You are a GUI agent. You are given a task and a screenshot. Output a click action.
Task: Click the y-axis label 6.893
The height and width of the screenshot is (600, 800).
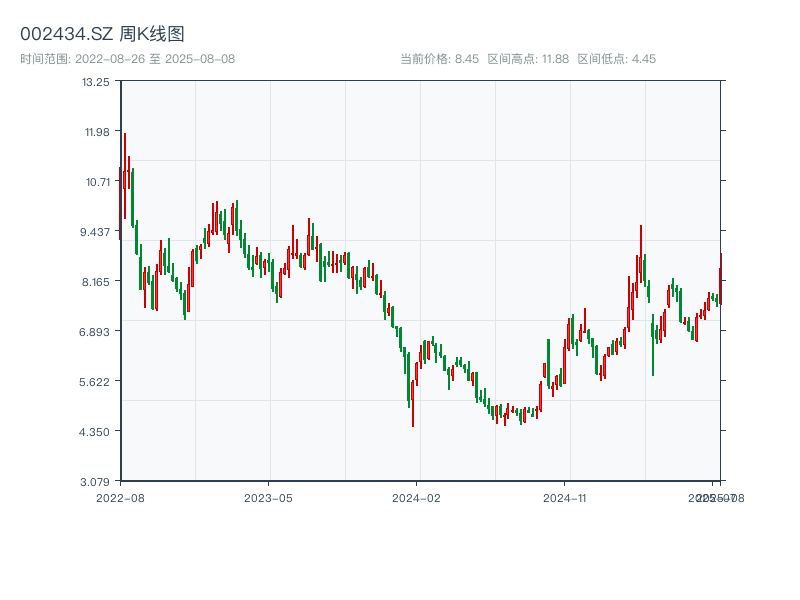click(x=94, y=332)
